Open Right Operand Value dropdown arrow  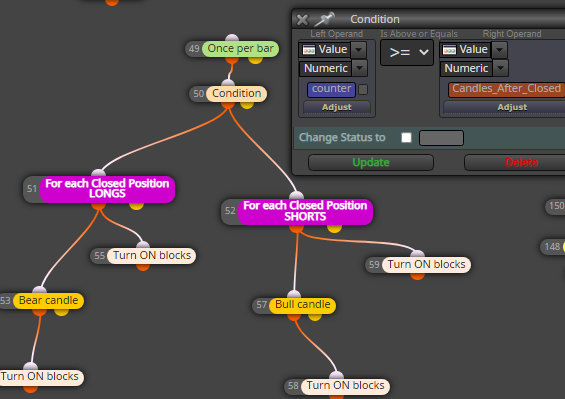(499, 50)
